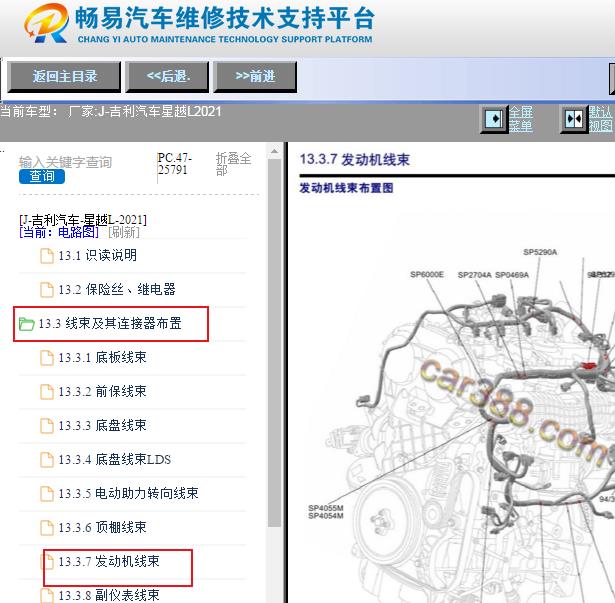Viewport: 615px width, 603px height.
Task: Click the 当前车型 vehicle info text
Action: 111,111
